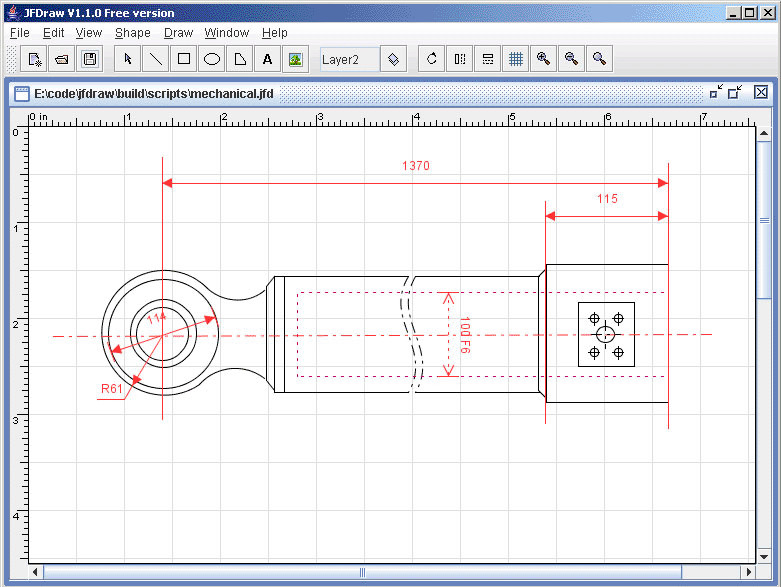Open the Help menu
The height and width of the screenshot is (587, 781).
coord(274,33)
